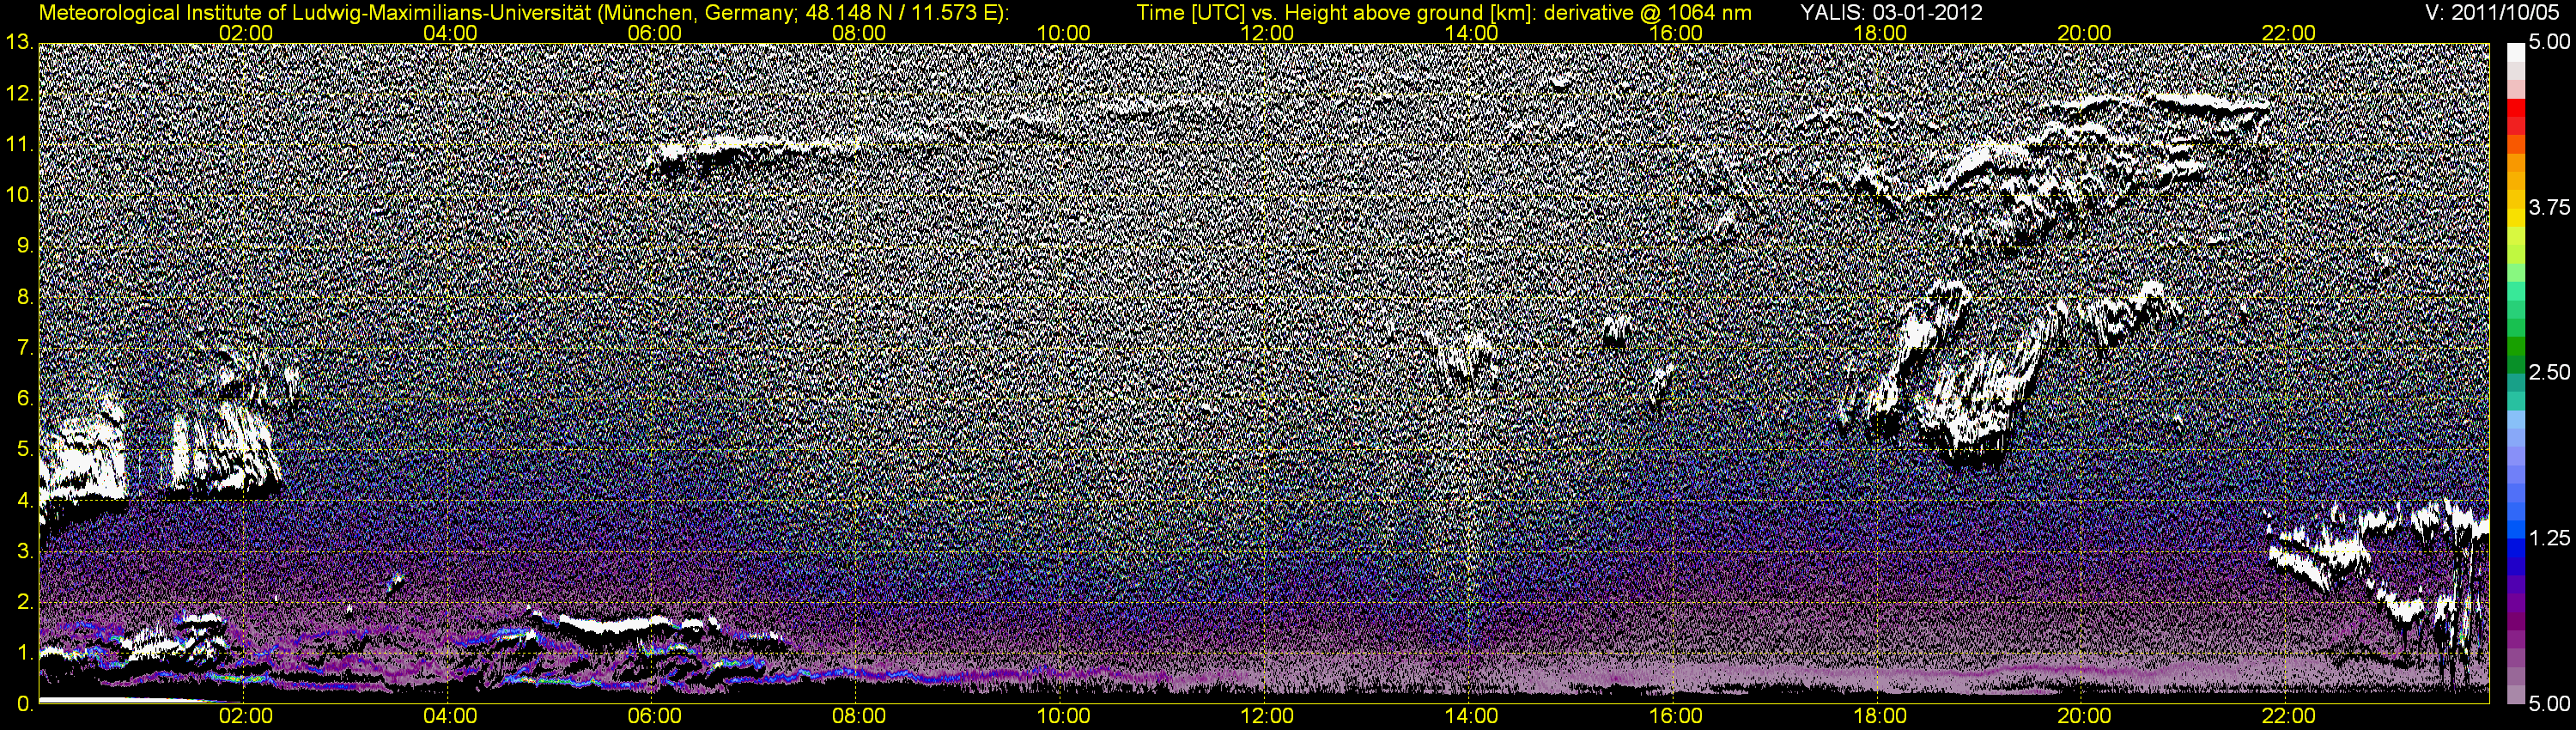Click the 12:00 label on the bottom time axis
The image size is (2576, 730).
1267,716
